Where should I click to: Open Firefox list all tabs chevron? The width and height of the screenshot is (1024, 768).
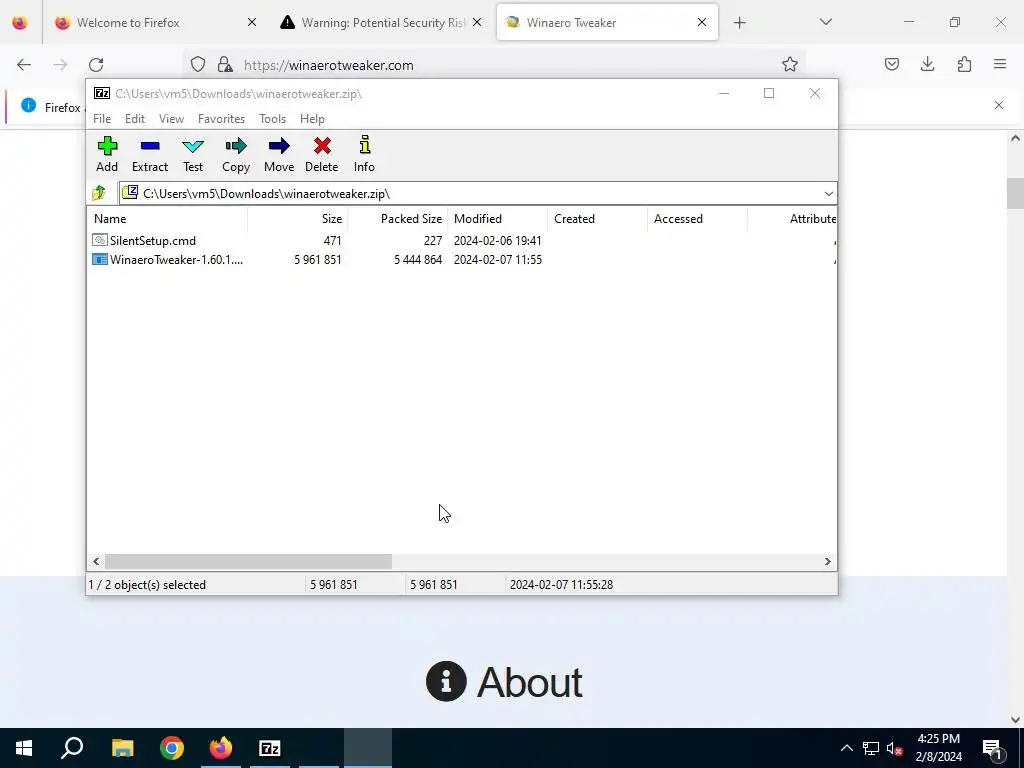[x=825, y=22]
